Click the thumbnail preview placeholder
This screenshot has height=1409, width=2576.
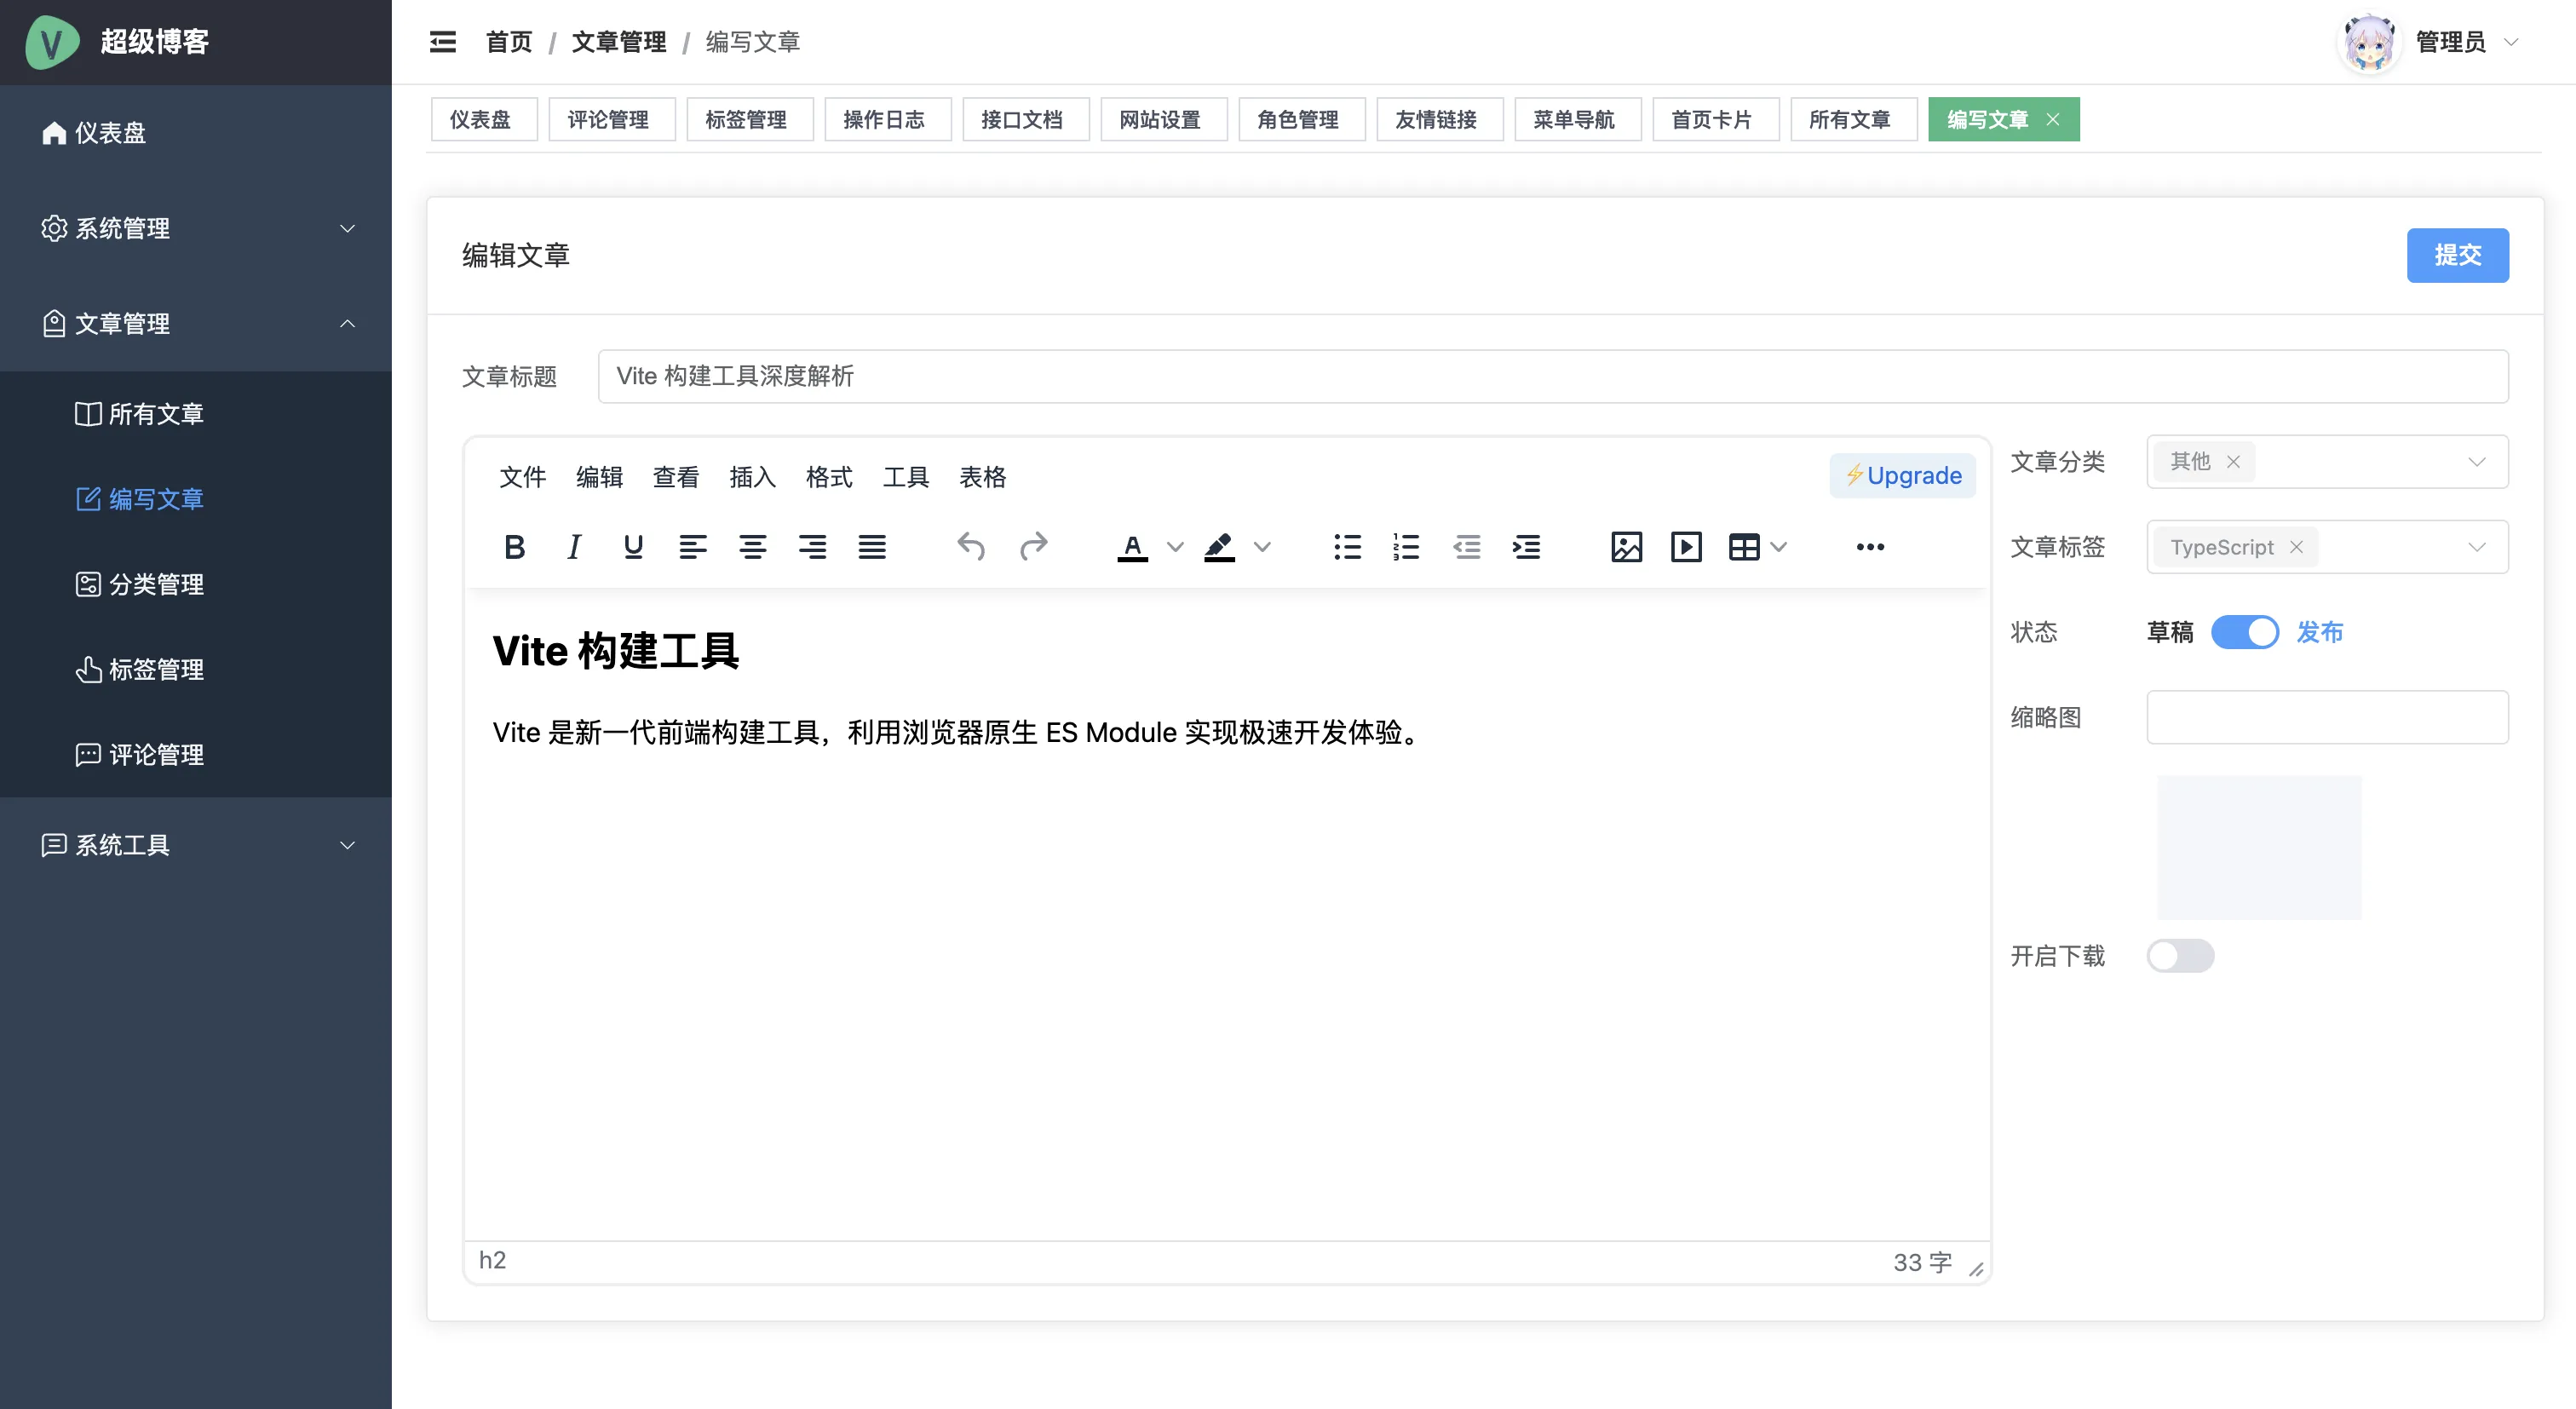(2259, 847)
